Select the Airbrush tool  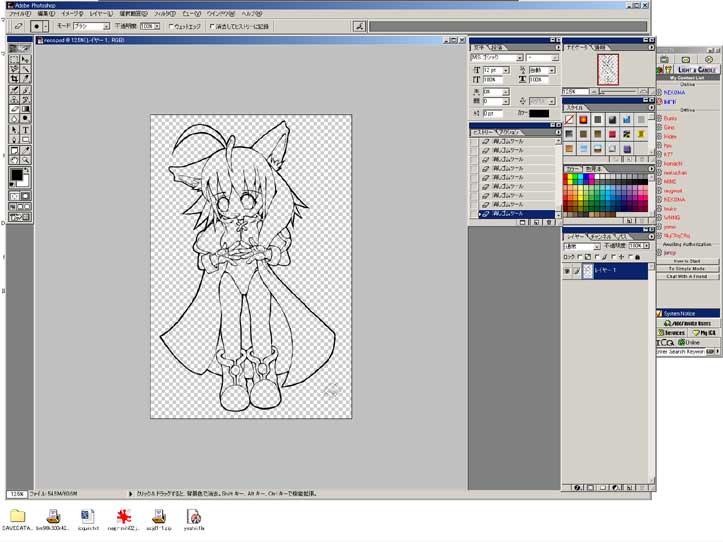[14, 89]
